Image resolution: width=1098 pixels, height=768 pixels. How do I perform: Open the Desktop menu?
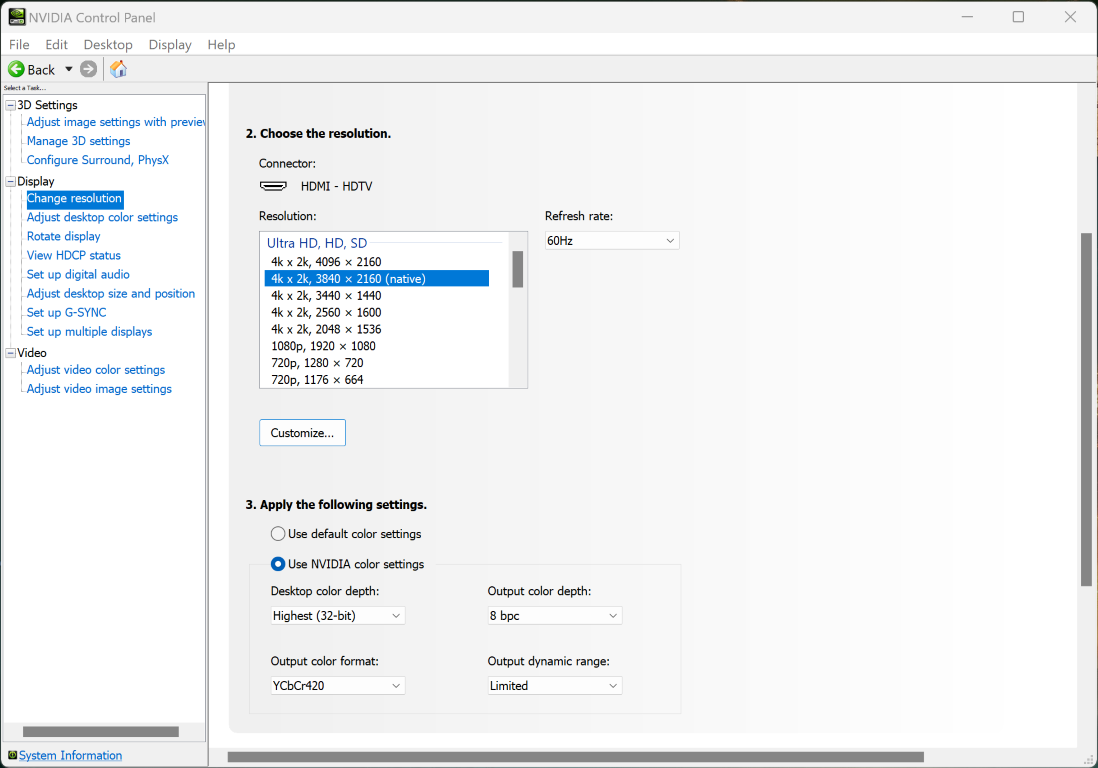tap(108, 45)
